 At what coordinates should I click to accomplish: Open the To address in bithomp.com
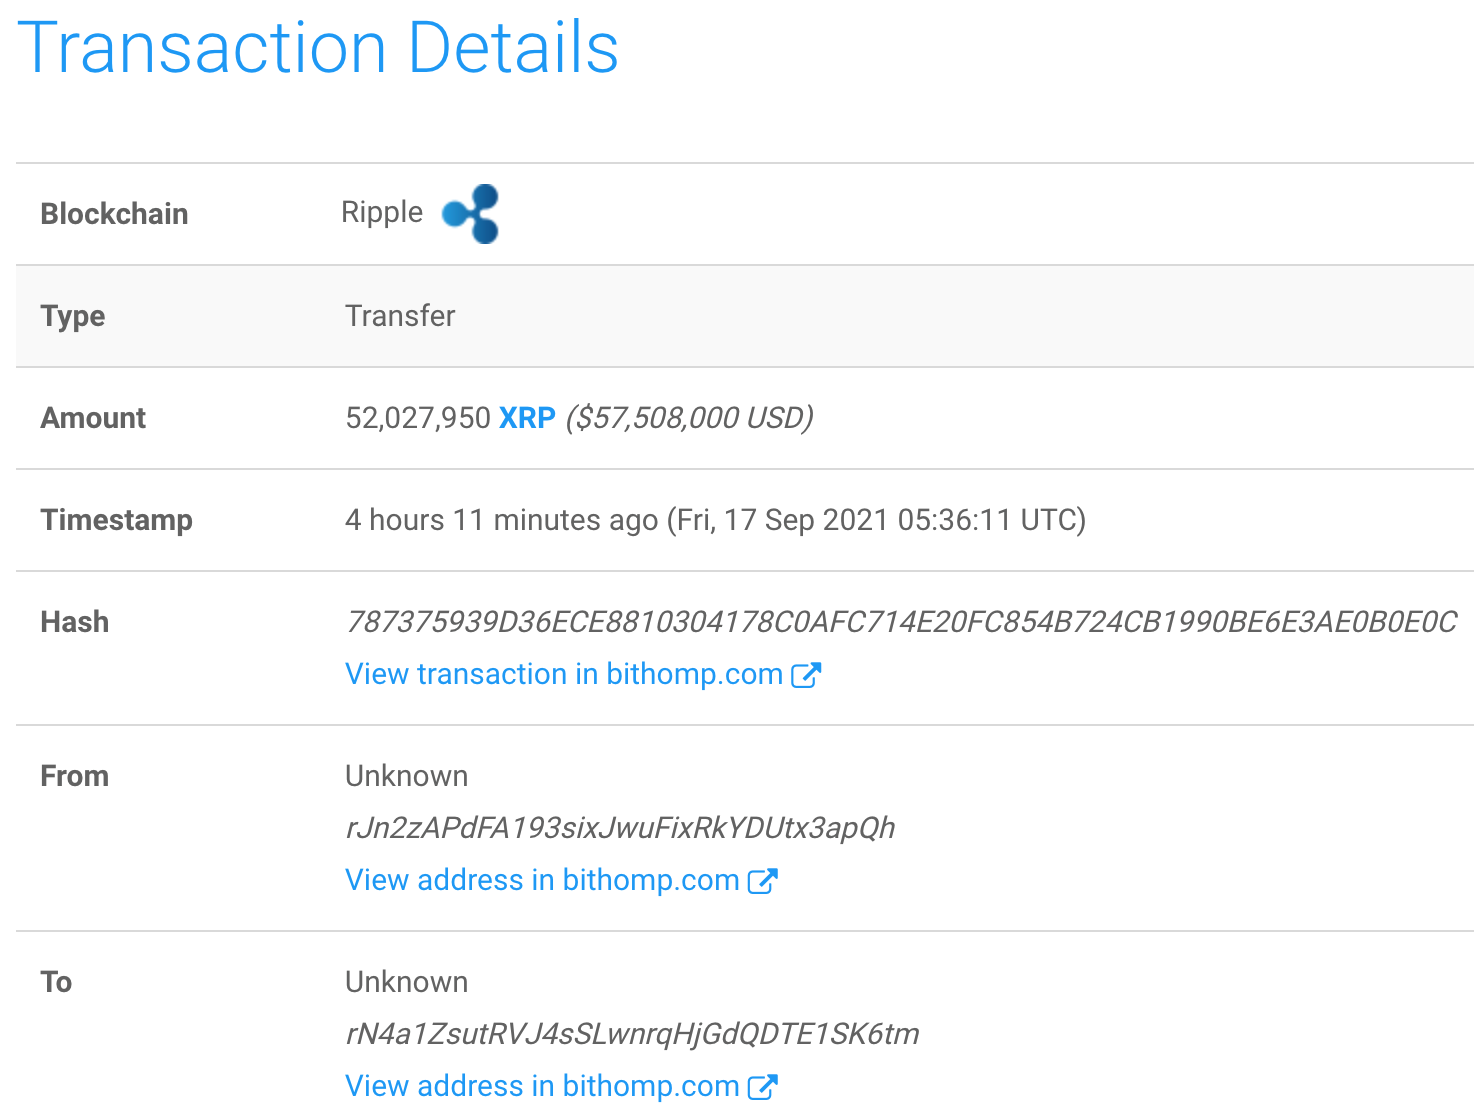pos(540,1086)
